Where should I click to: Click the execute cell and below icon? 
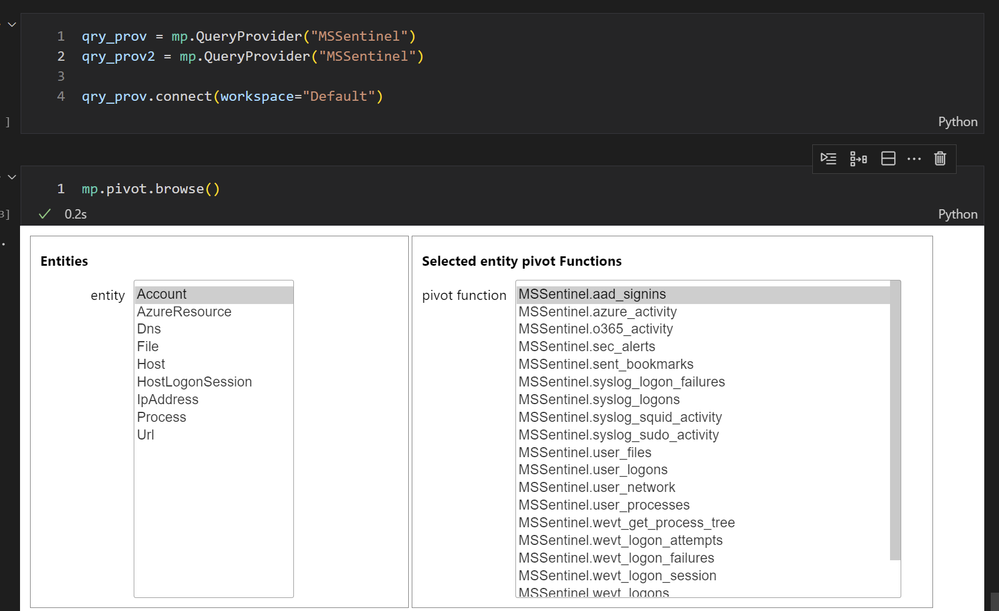[x=858, y=158]
